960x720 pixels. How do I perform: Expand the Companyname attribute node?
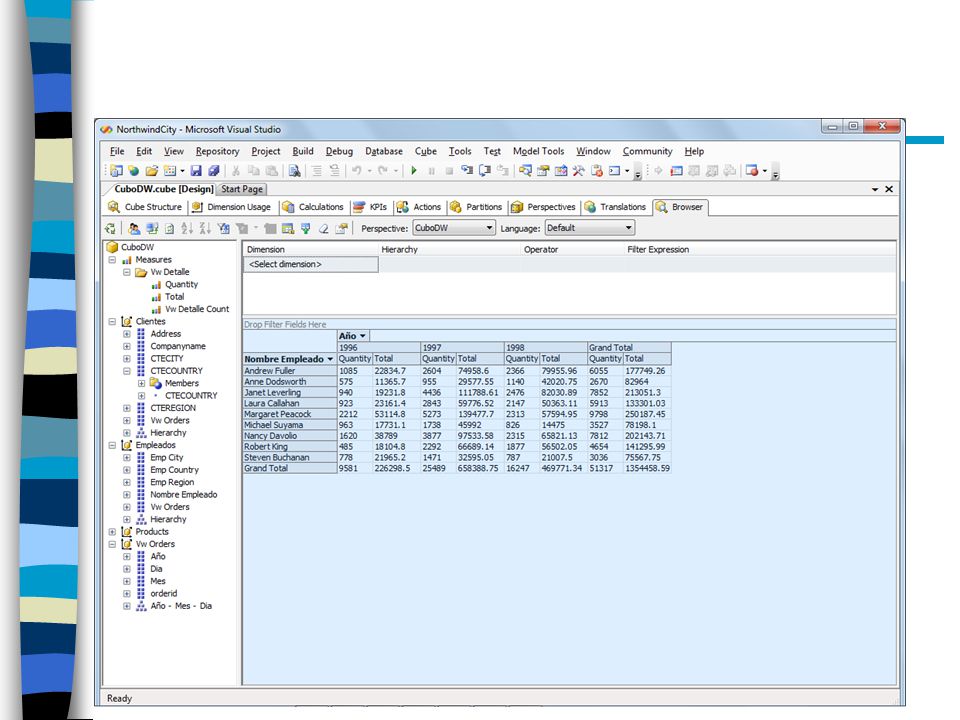click(x=127, y=347)
